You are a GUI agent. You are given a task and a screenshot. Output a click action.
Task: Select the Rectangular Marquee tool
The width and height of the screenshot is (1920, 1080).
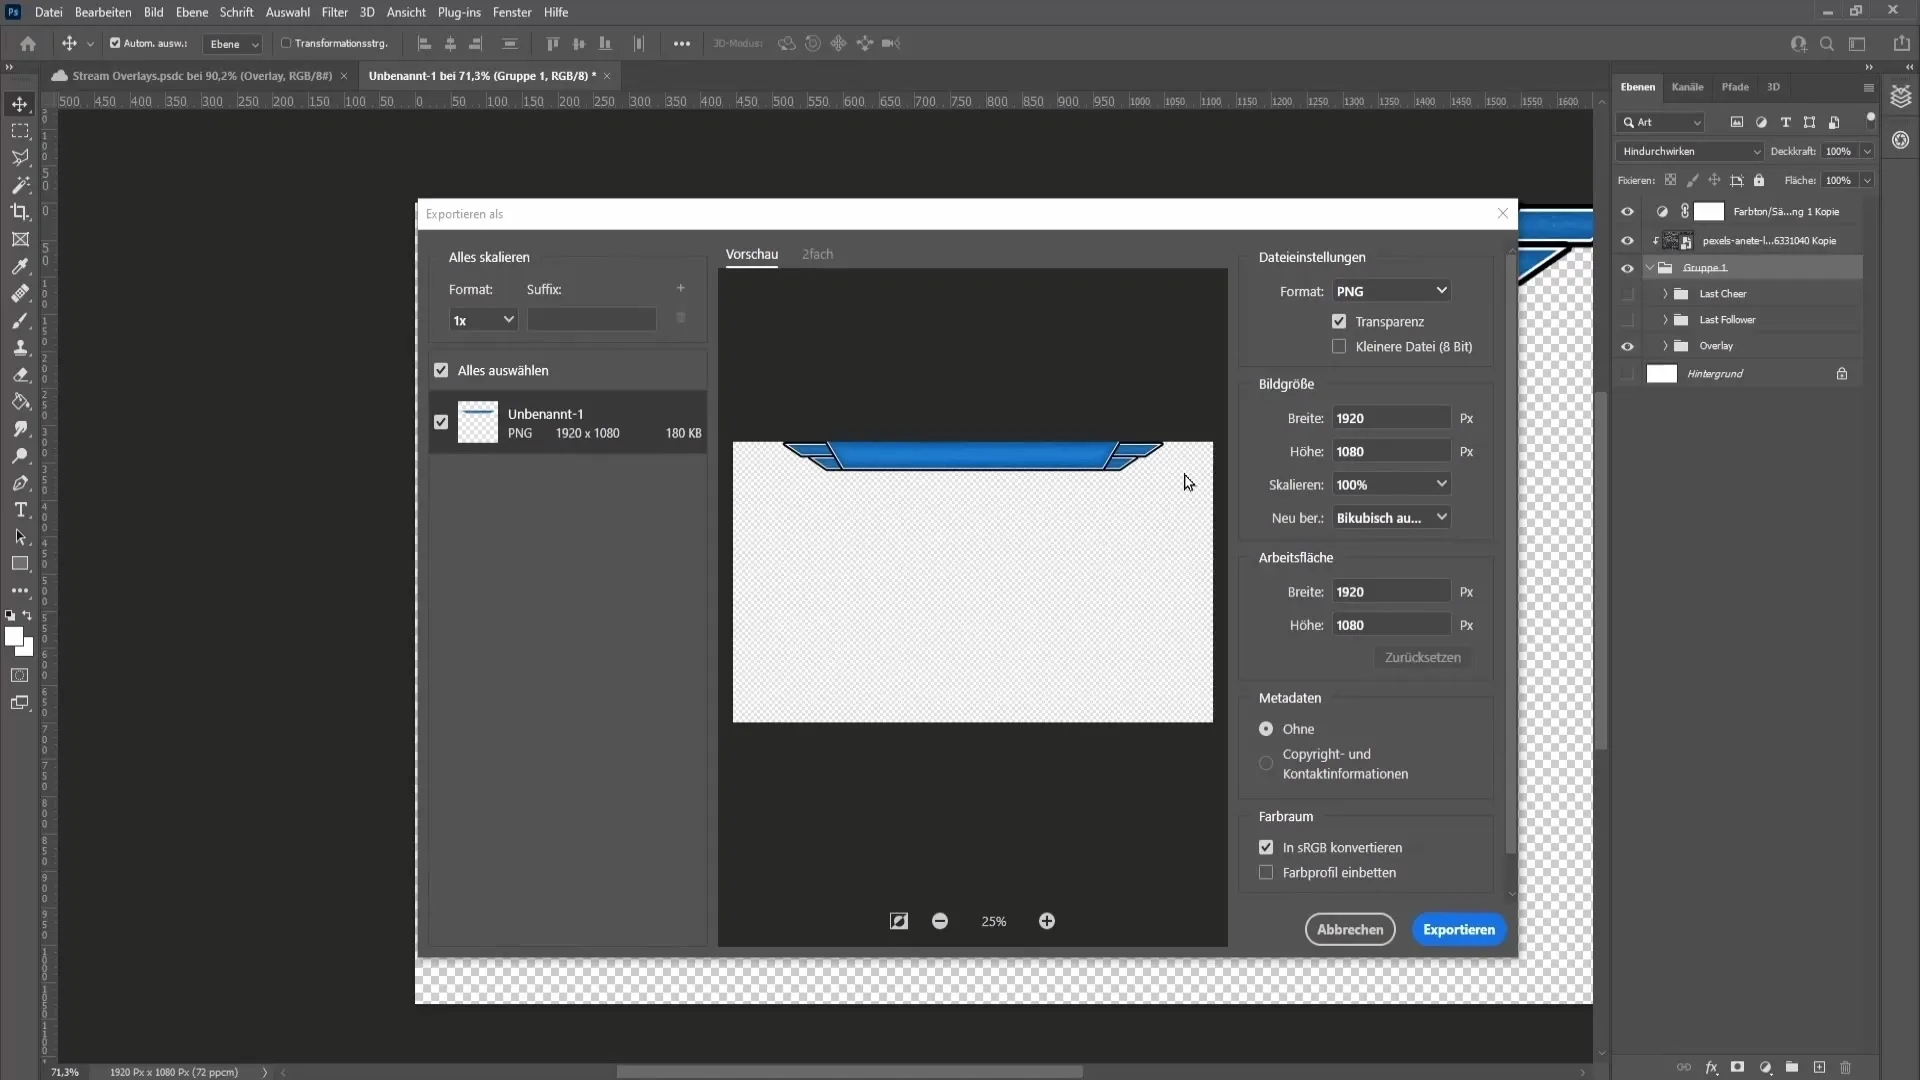20,131
